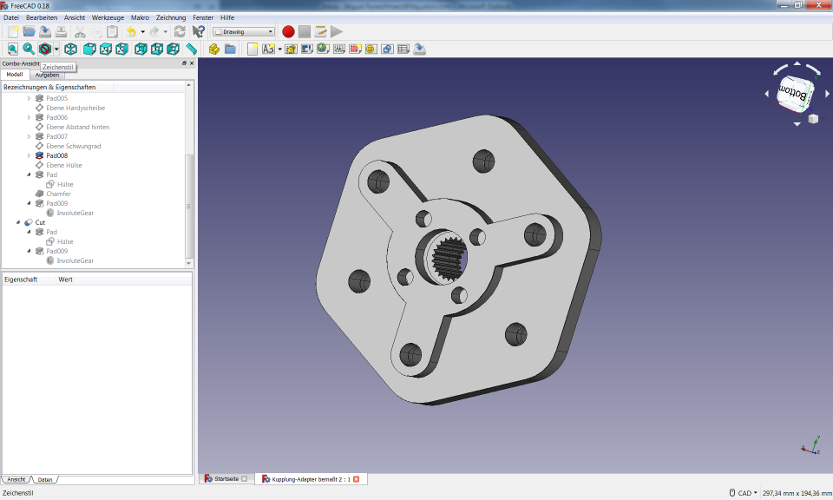Click the red macro record button
The width and height of the screenshot is (833, 500).
[288, 32]
